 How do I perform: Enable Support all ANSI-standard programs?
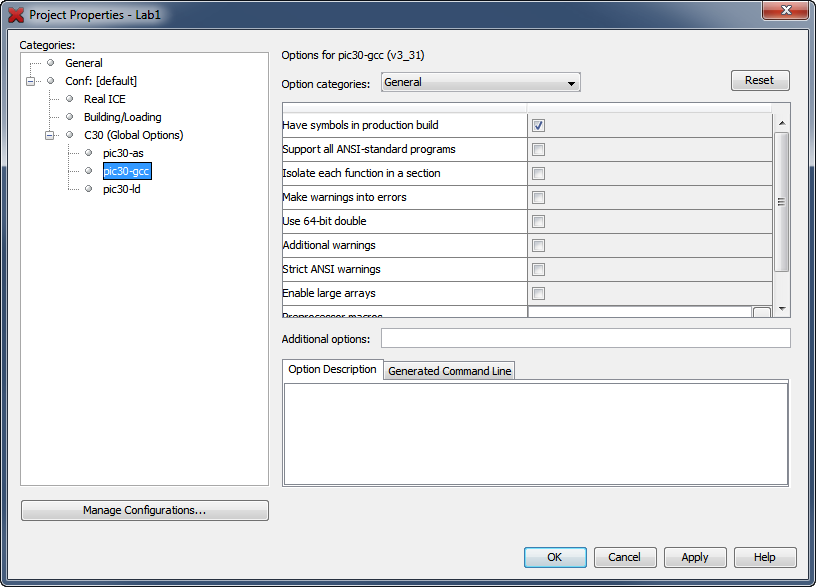(537, 148)
